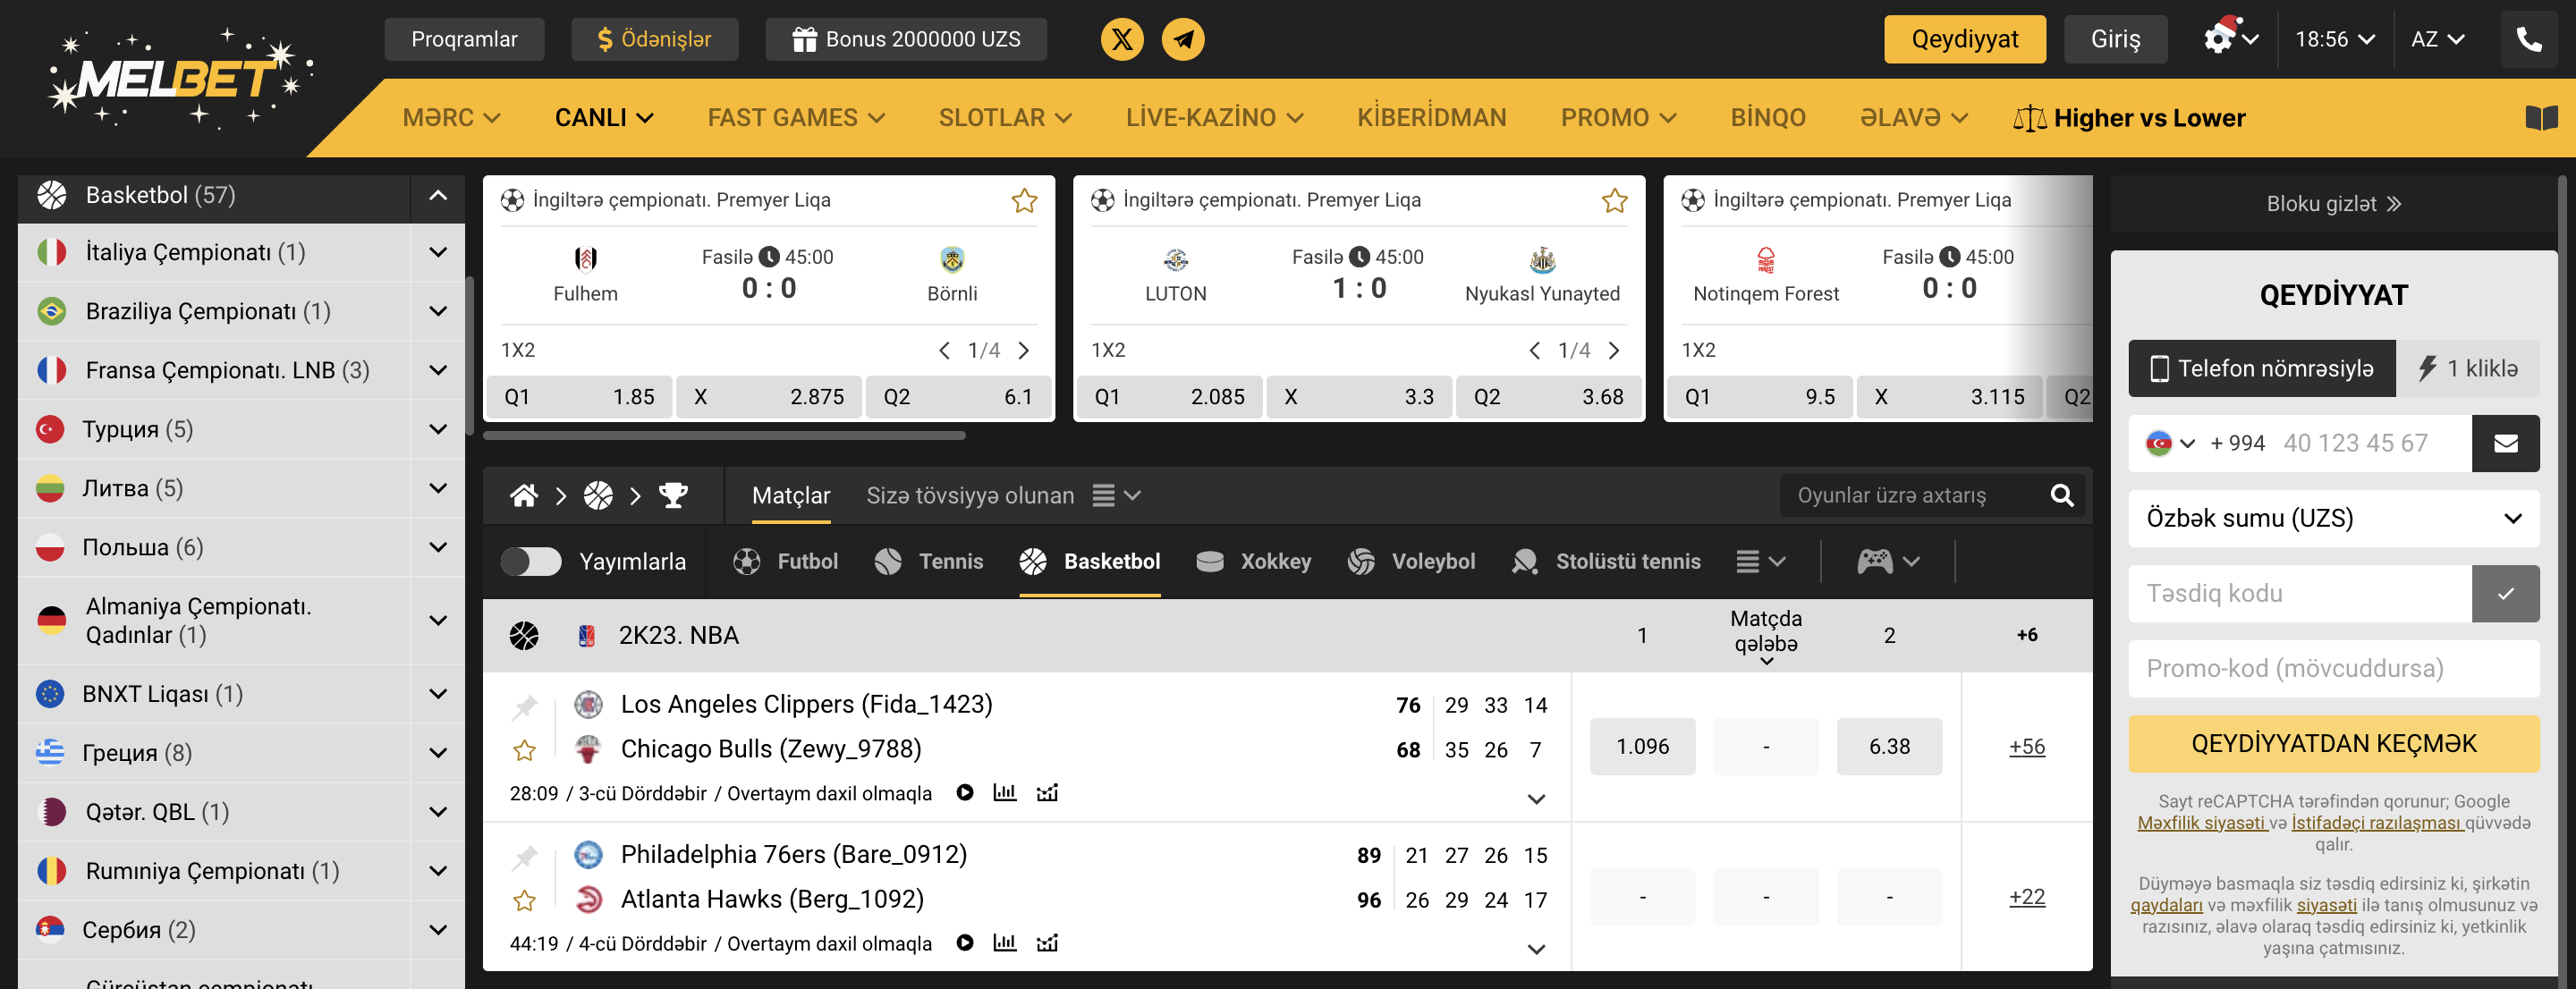Open more sports list dropdown
Image resolution: width=2576 pixels, height=989 pixels.
(x=1760, y=561)
